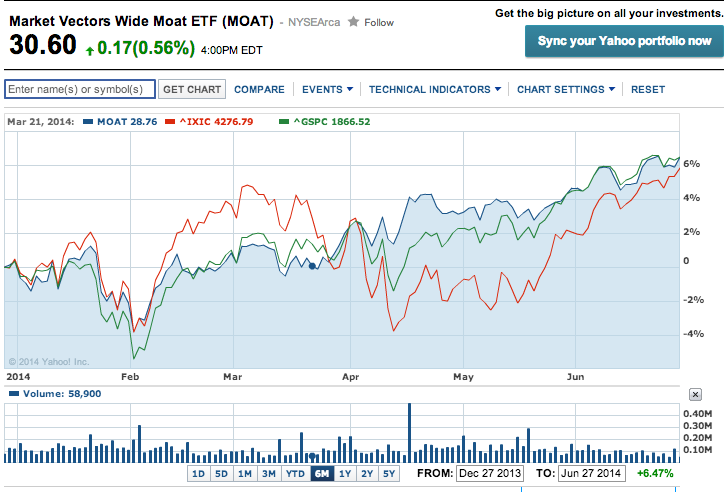Click the NYSEArca exchange label
725x492 pixels.
(x=314, y=22)
